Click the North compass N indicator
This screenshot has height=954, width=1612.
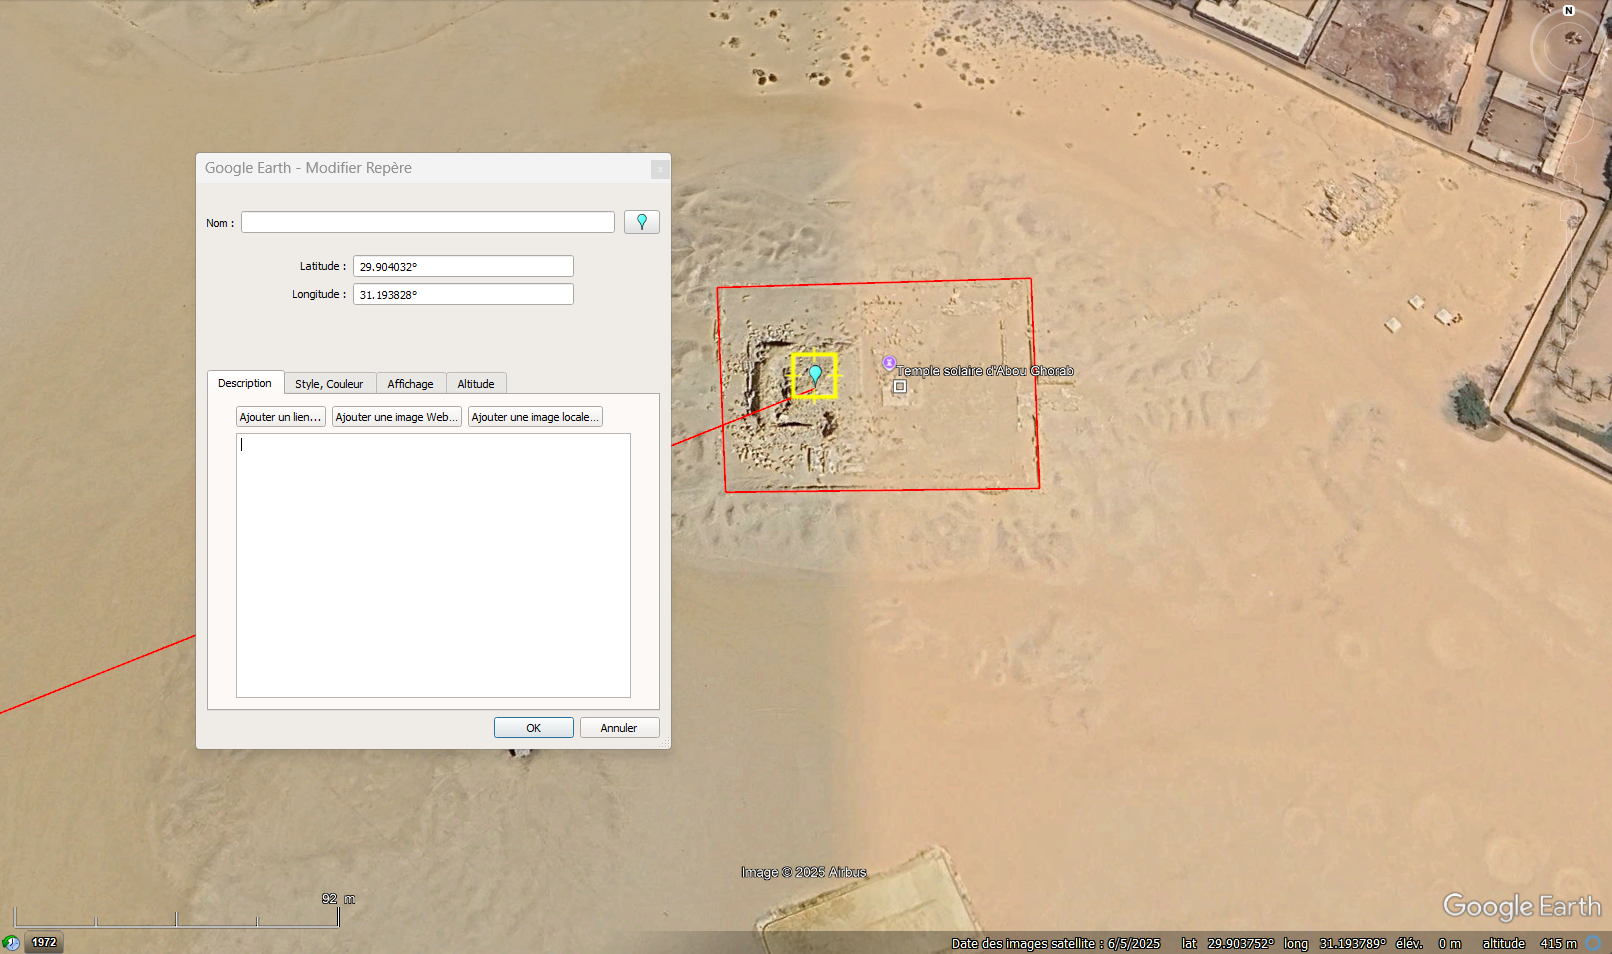coord(1569,11)
